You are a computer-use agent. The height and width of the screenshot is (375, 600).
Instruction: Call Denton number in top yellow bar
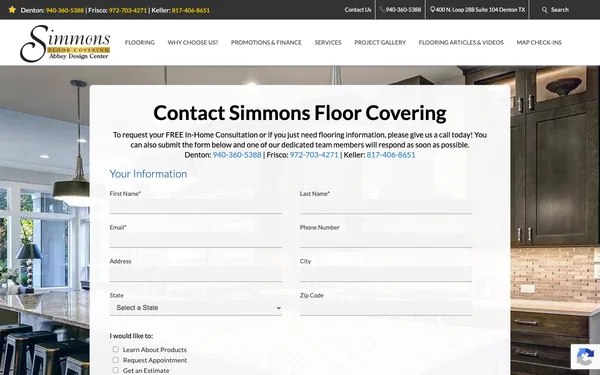(x=65, y=10)
